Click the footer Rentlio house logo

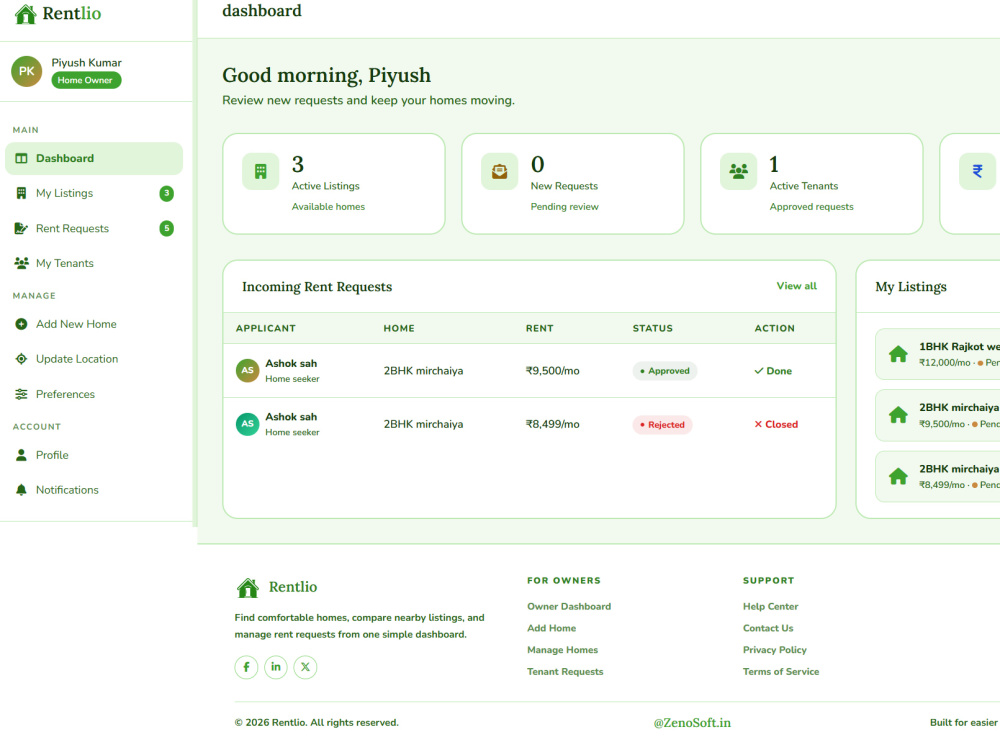click(x=247, y=587)
